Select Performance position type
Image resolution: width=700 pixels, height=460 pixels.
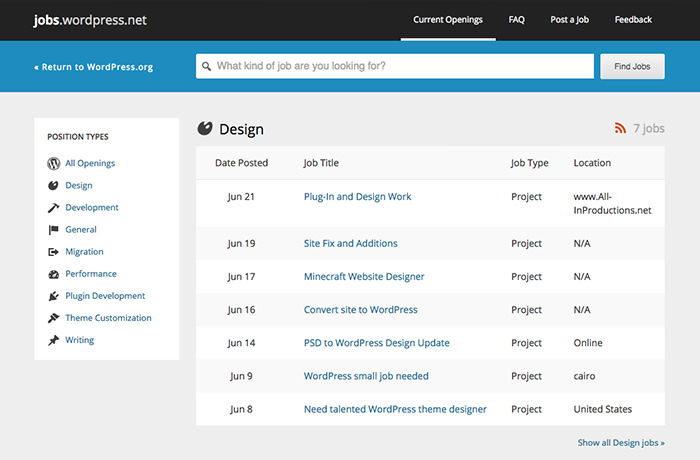click(x=91, y=274)
